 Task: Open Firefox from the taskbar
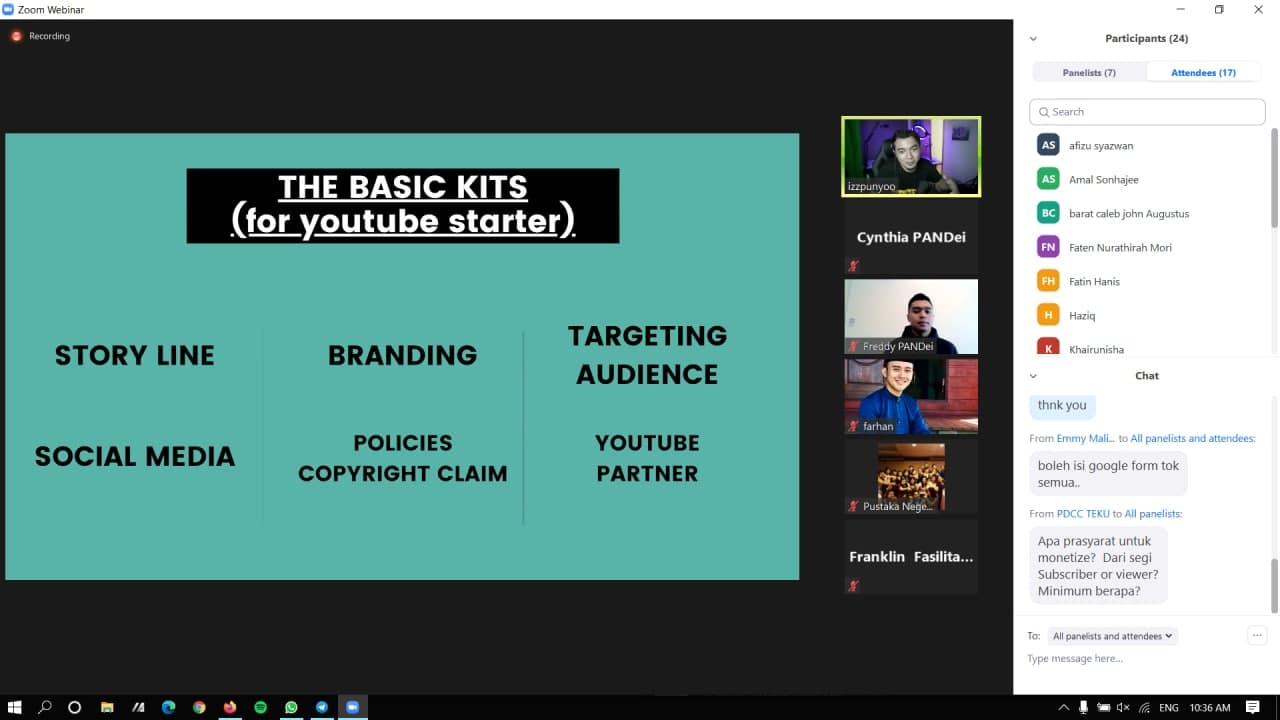230,707
